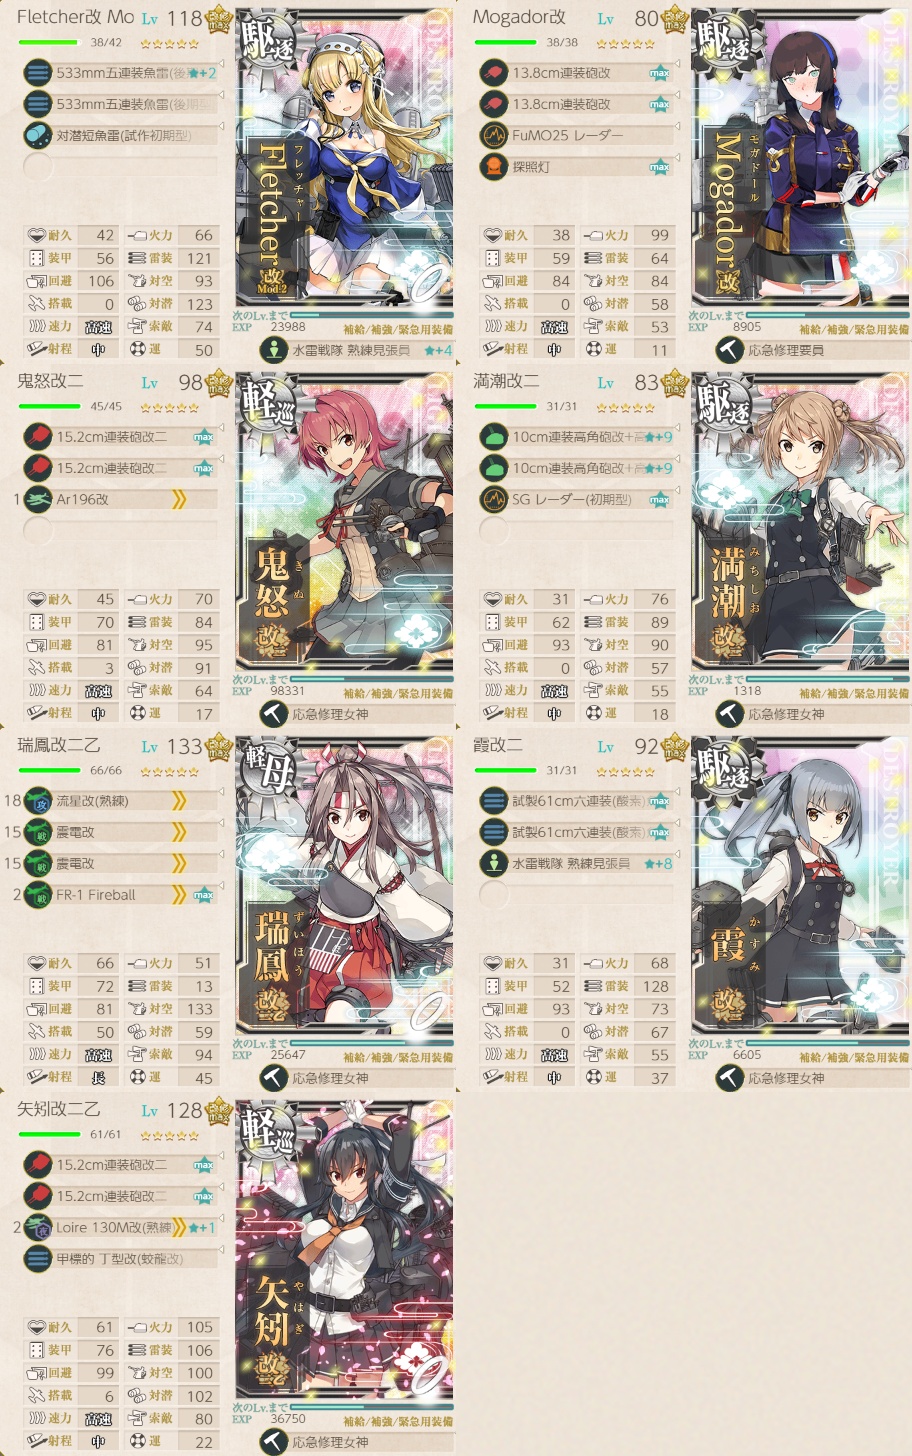Click proficiency chevron next to first 震電改
The height and width of the screenshot is (1456, 912).
(179, 832)
